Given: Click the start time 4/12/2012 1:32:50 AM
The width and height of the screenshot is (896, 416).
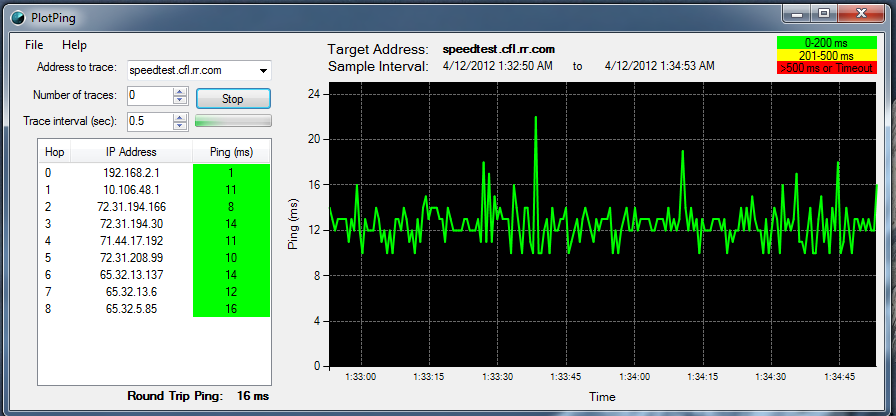Looking at the screenshot, I should (x=498, y=66).
